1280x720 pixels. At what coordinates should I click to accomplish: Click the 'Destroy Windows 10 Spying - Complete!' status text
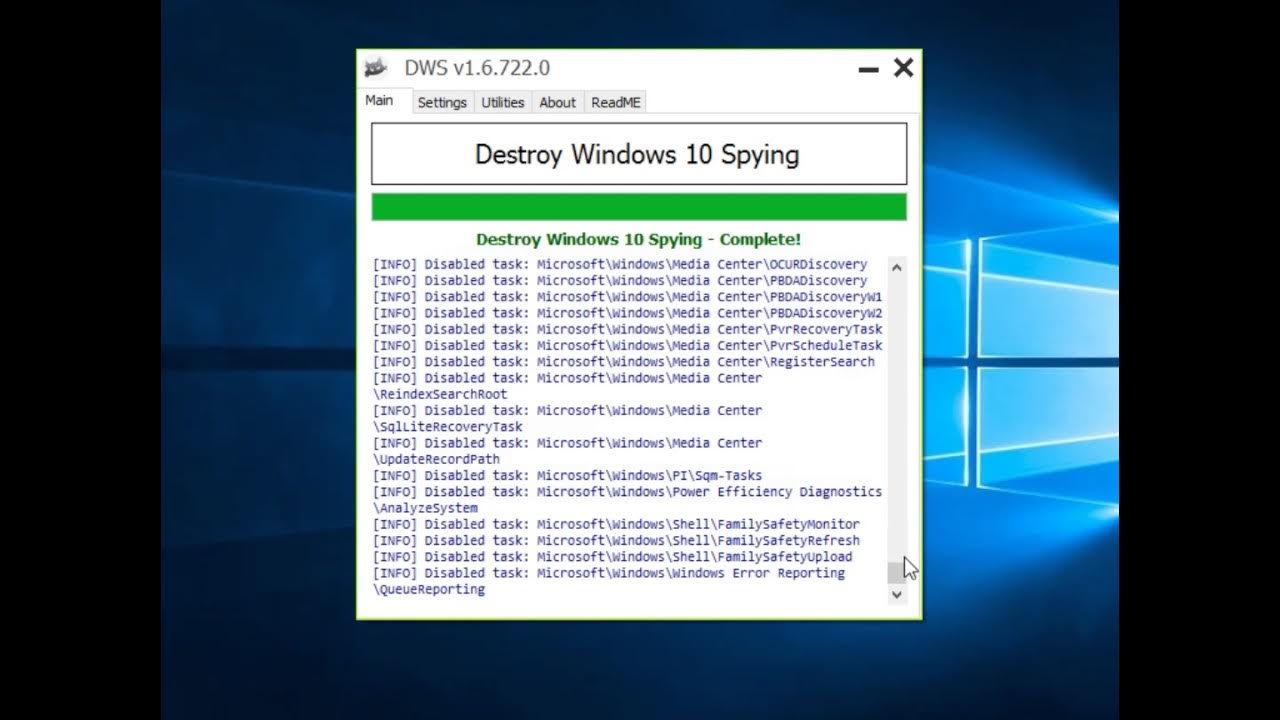(639, 240)
